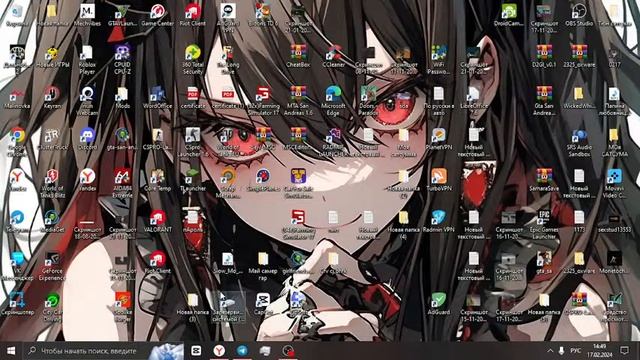Open TurboVPN shortcut
640x360 pixels.
click(439, 180)
